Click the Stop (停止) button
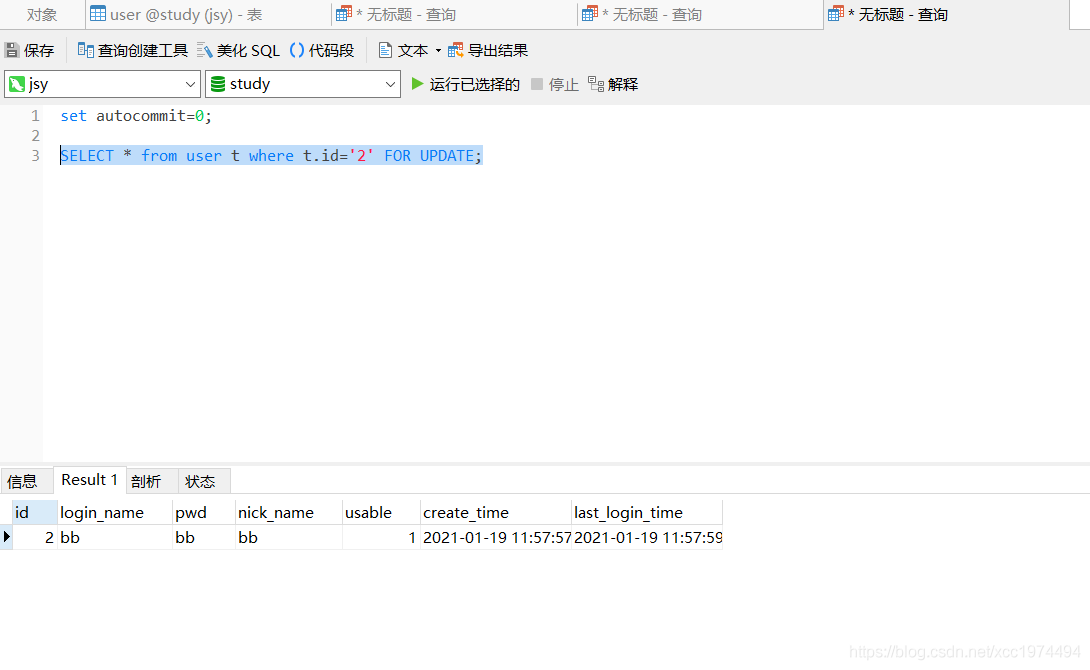The image size is (1090, 670). tap(555, 84)
